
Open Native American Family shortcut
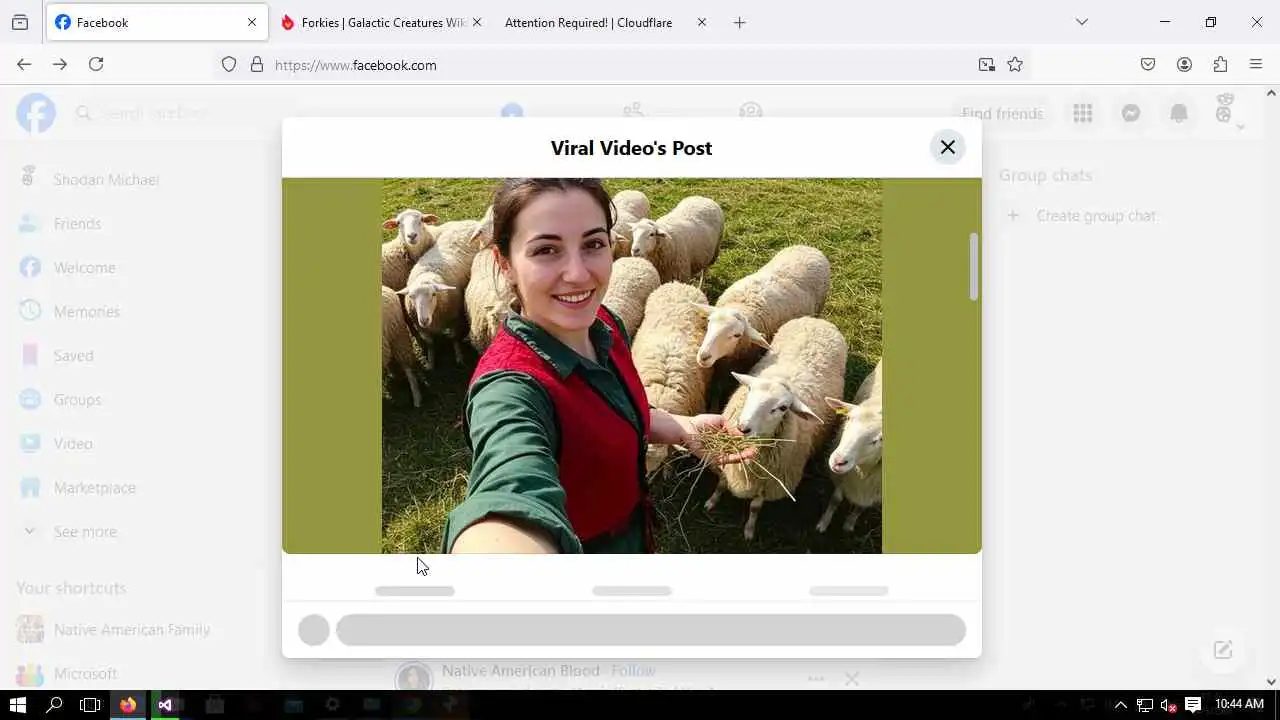pyautogui.click(x=131, y=630)
